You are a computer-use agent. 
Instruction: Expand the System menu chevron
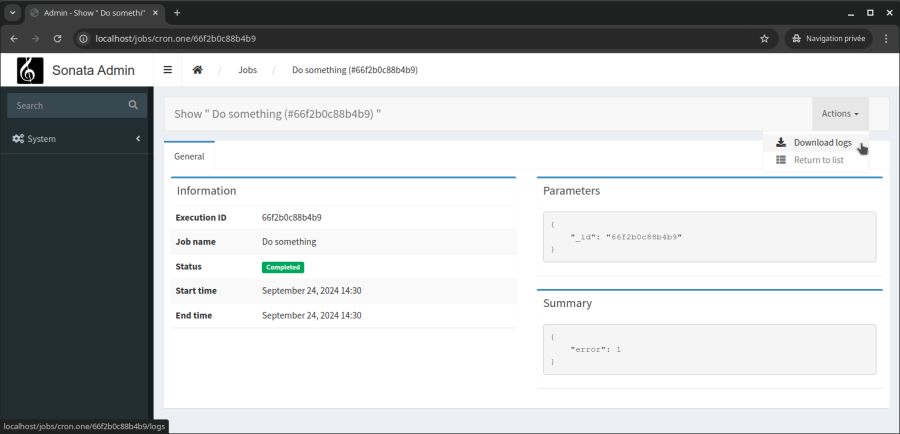[x=138, y=138]
